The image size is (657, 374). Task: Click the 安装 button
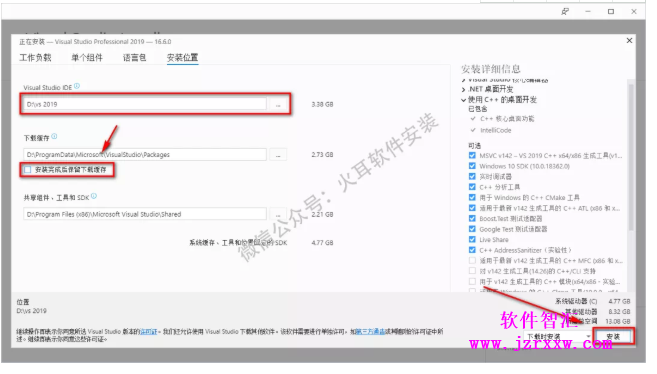pyautogui.click(x=613, y=336)
